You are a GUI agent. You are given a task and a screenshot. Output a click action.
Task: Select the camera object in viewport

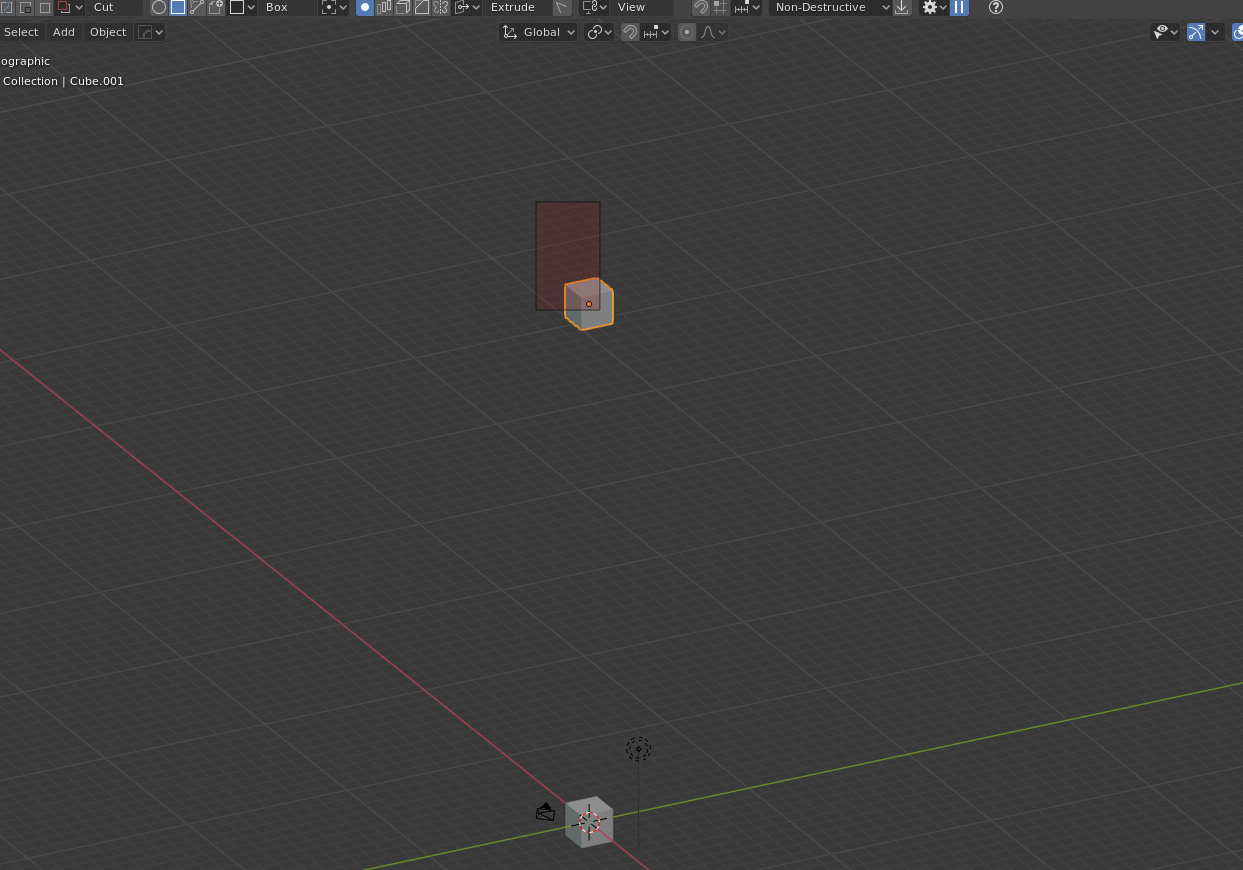click(x=545, y=812)
